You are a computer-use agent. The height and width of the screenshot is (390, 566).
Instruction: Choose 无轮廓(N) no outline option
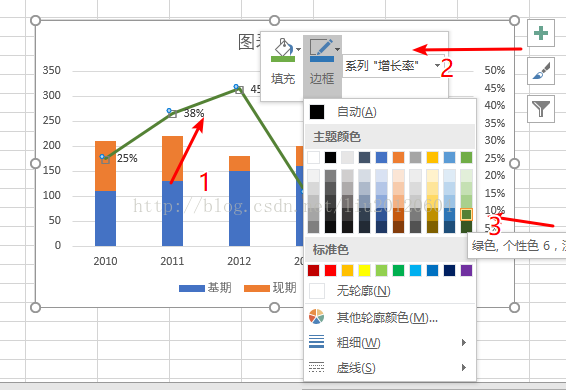coord(390,291)
